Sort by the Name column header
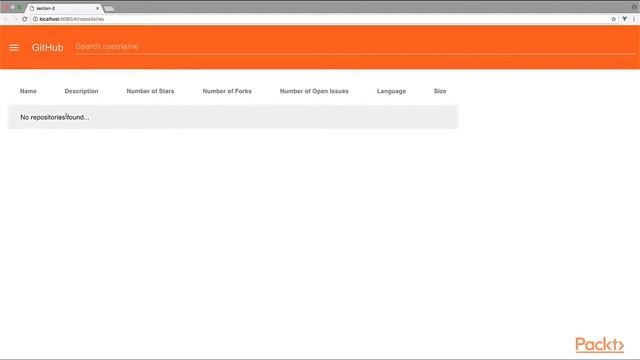The height and width of the screenshot is (360, 640). pyautogui.click(x=28, y=91)
